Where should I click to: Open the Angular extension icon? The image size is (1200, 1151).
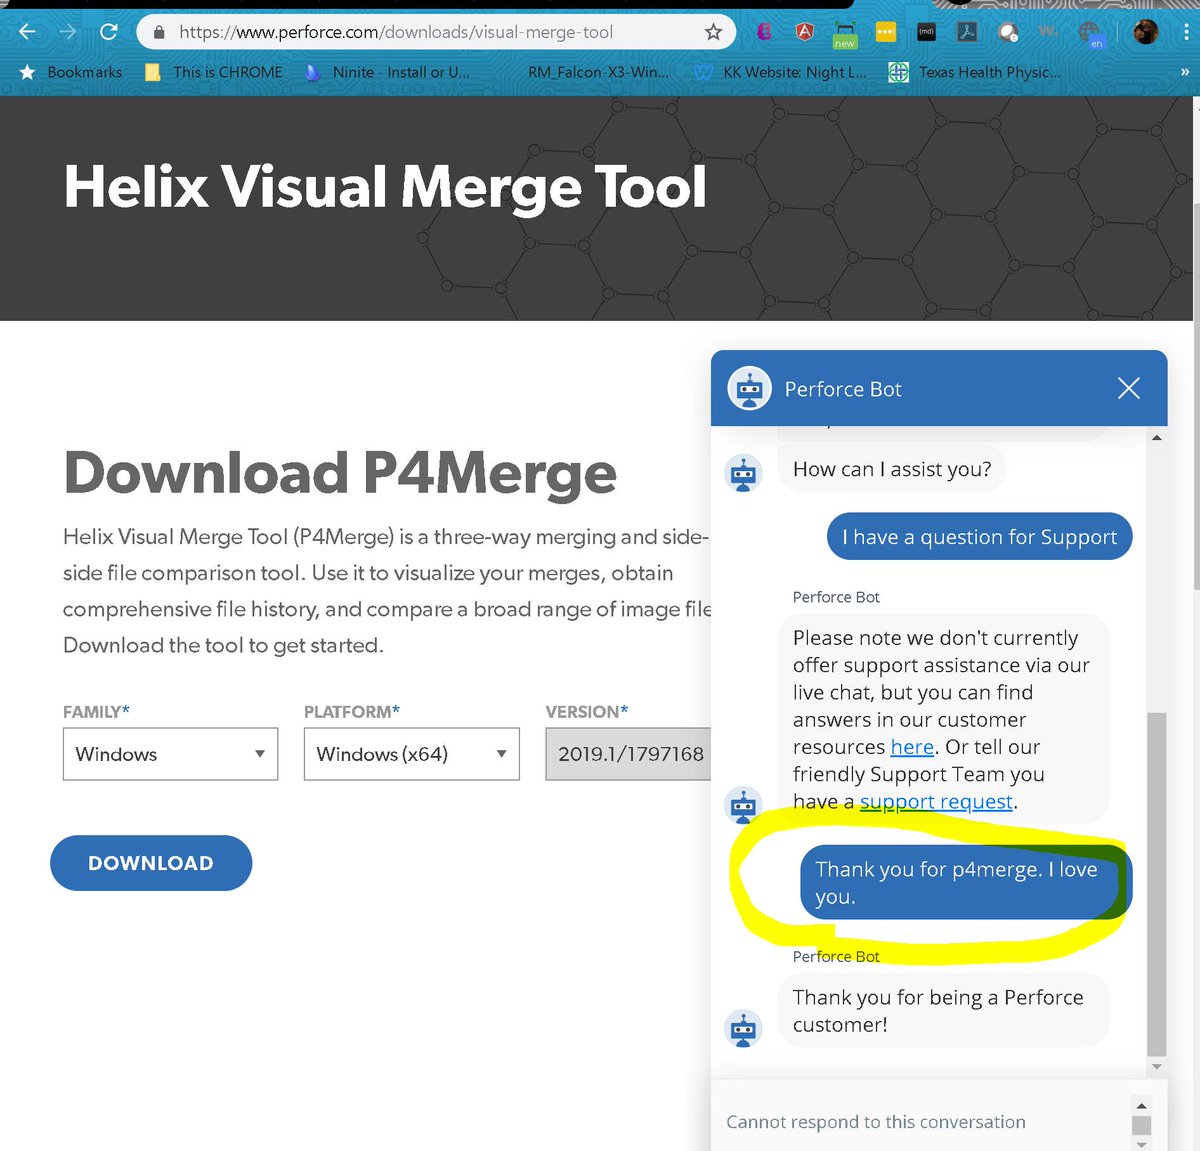[805, 32]
